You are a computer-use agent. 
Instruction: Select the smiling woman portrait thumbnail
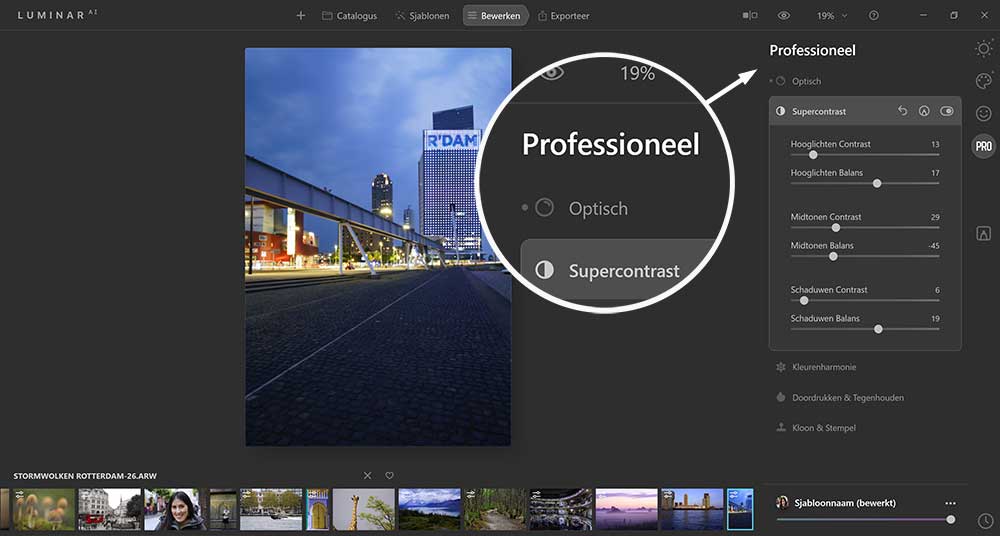click(175, 509)
